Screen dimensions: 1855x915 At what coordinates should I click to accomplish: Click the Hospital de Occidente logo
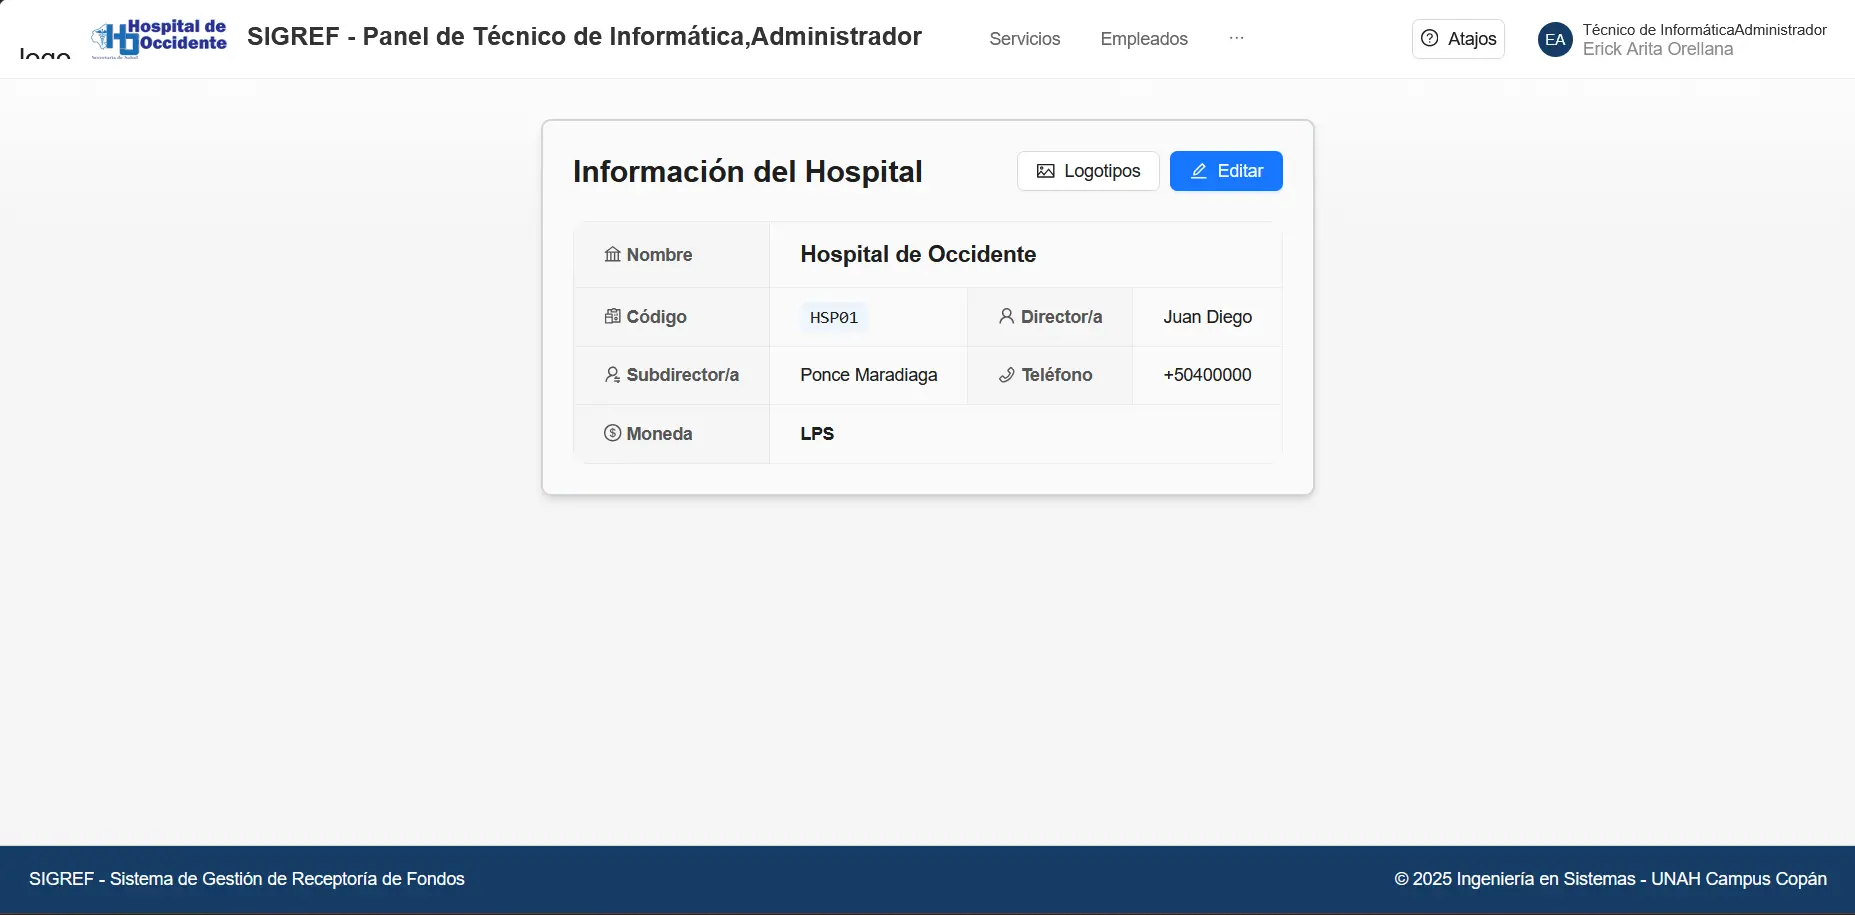point(159,38)
